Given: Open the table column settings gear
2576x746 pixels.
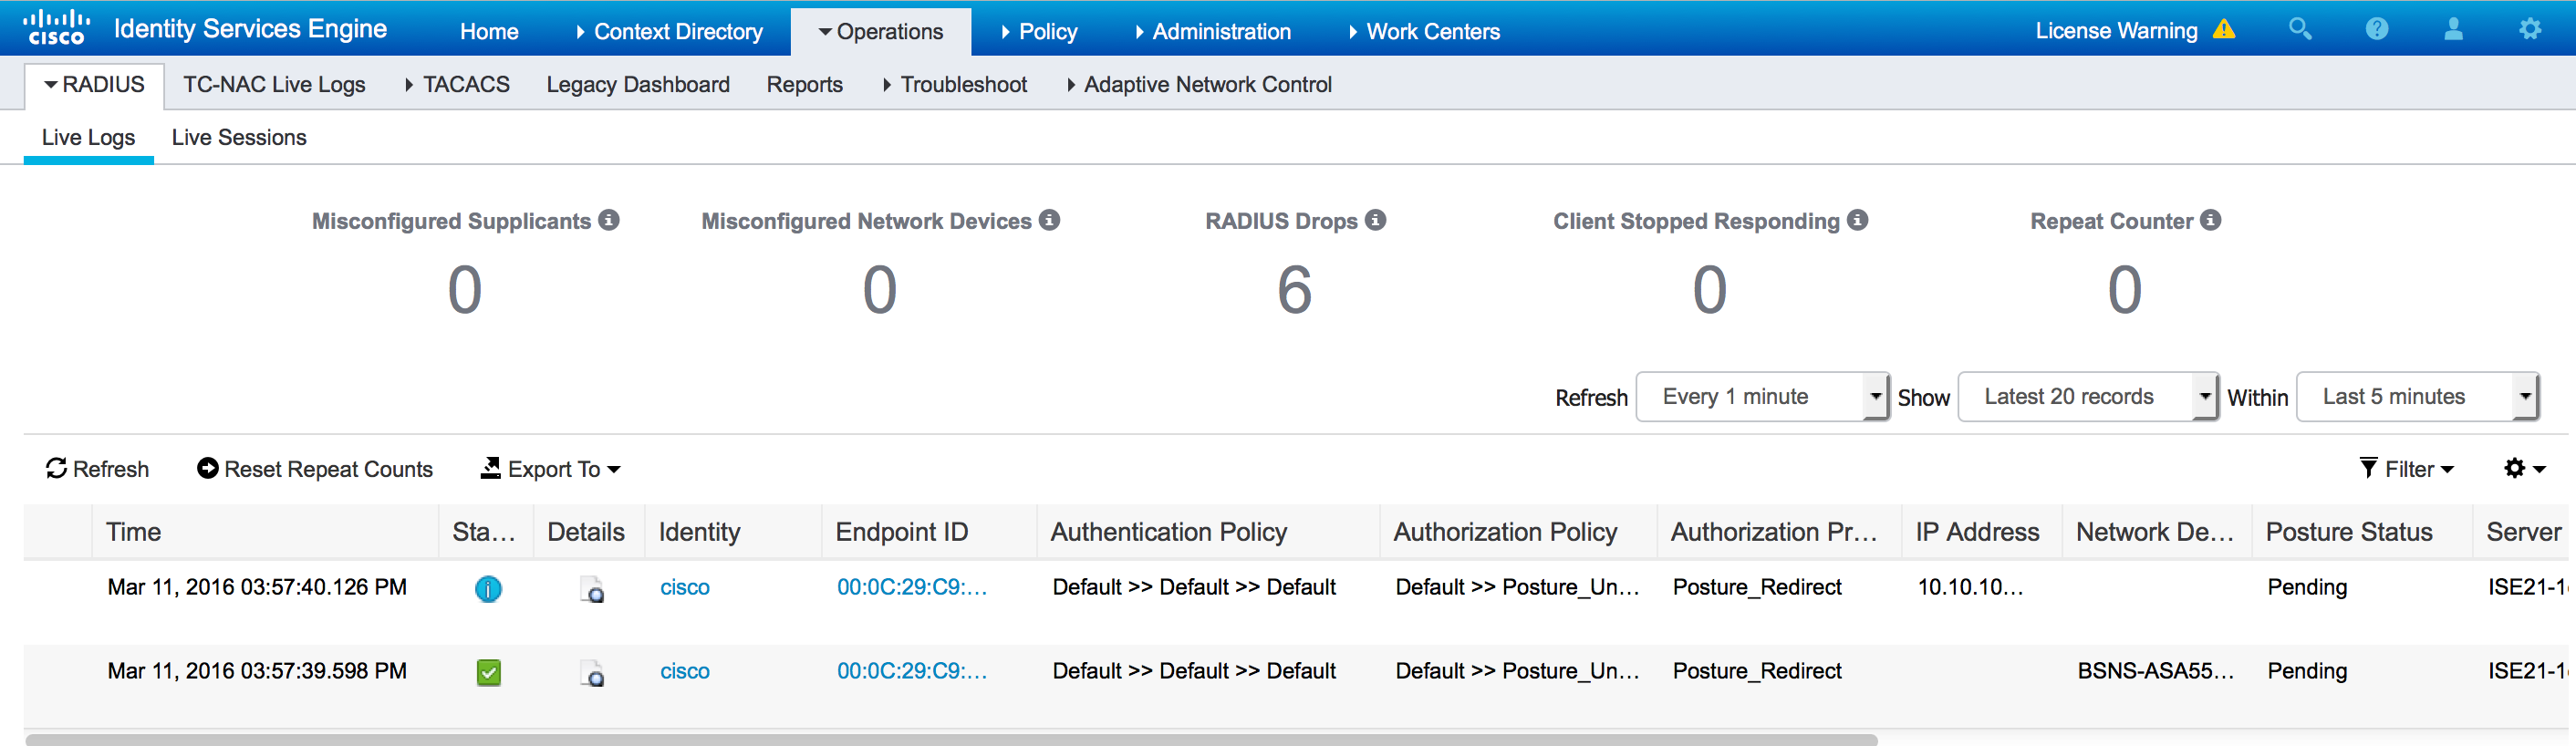Looking at the screenshot, I should 2524,468.
